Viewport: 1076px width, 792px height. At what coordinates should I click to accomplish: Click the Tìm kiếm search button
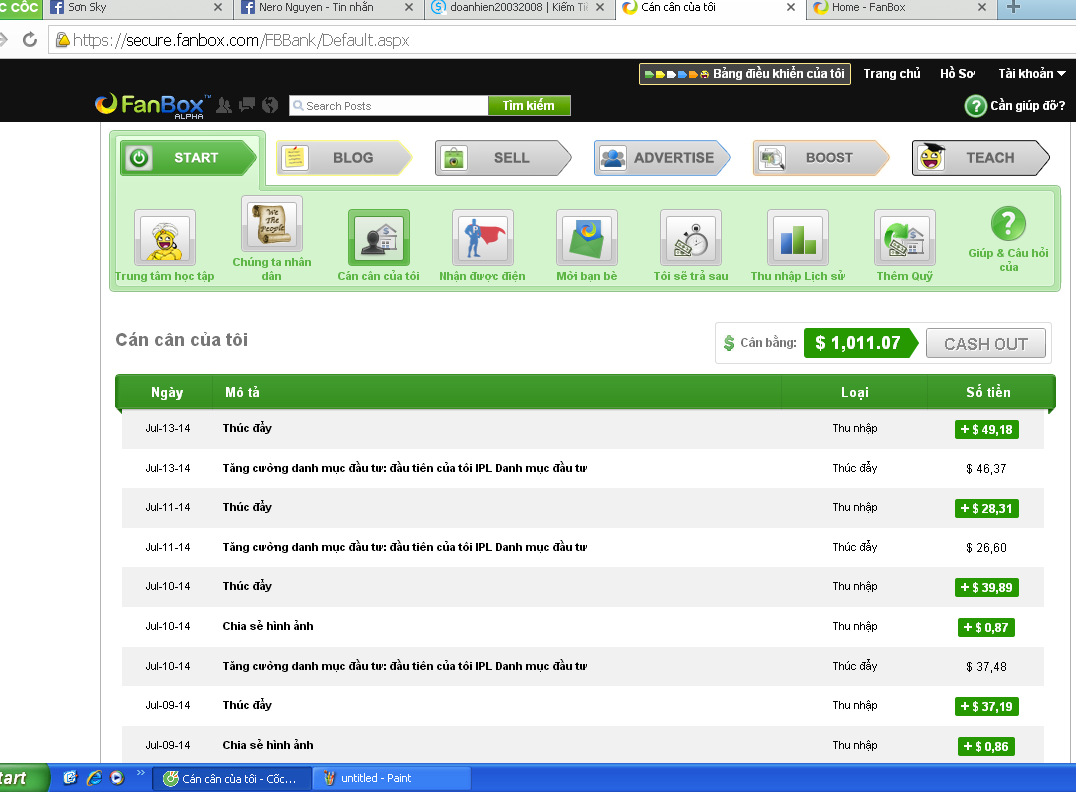click(x=528, y=106)
